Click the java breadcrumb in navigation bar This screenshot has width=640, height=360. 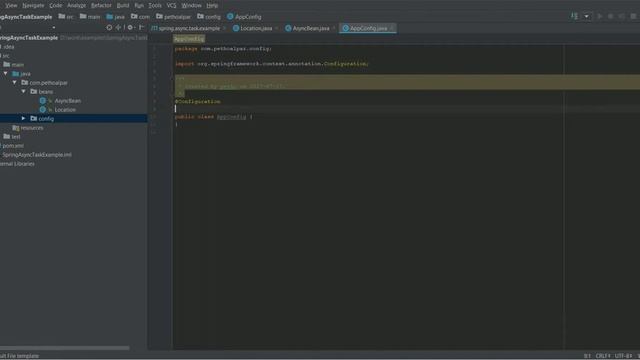116,17
